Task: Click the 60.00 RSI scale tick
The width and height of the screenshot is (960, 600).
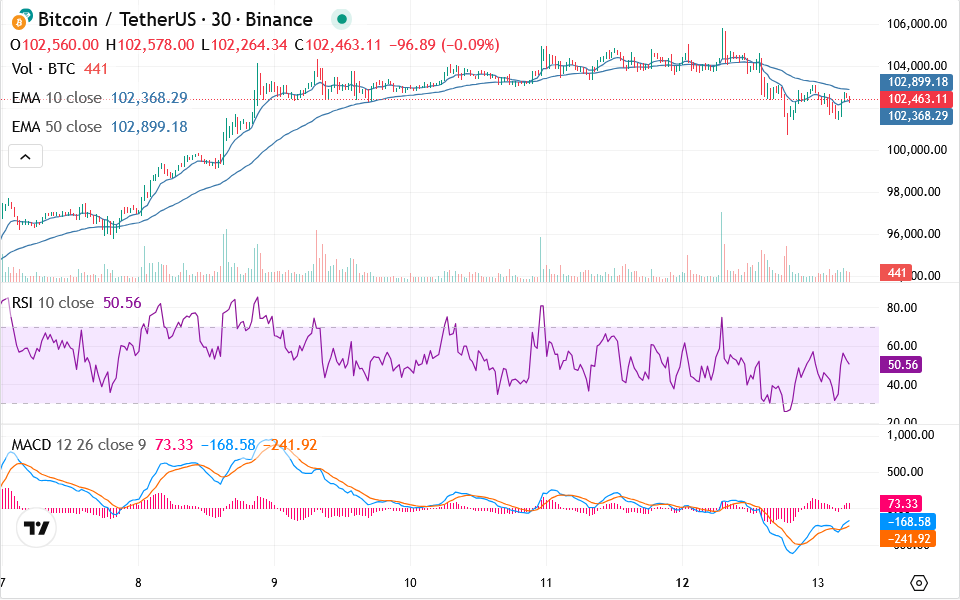Action: 902,345
